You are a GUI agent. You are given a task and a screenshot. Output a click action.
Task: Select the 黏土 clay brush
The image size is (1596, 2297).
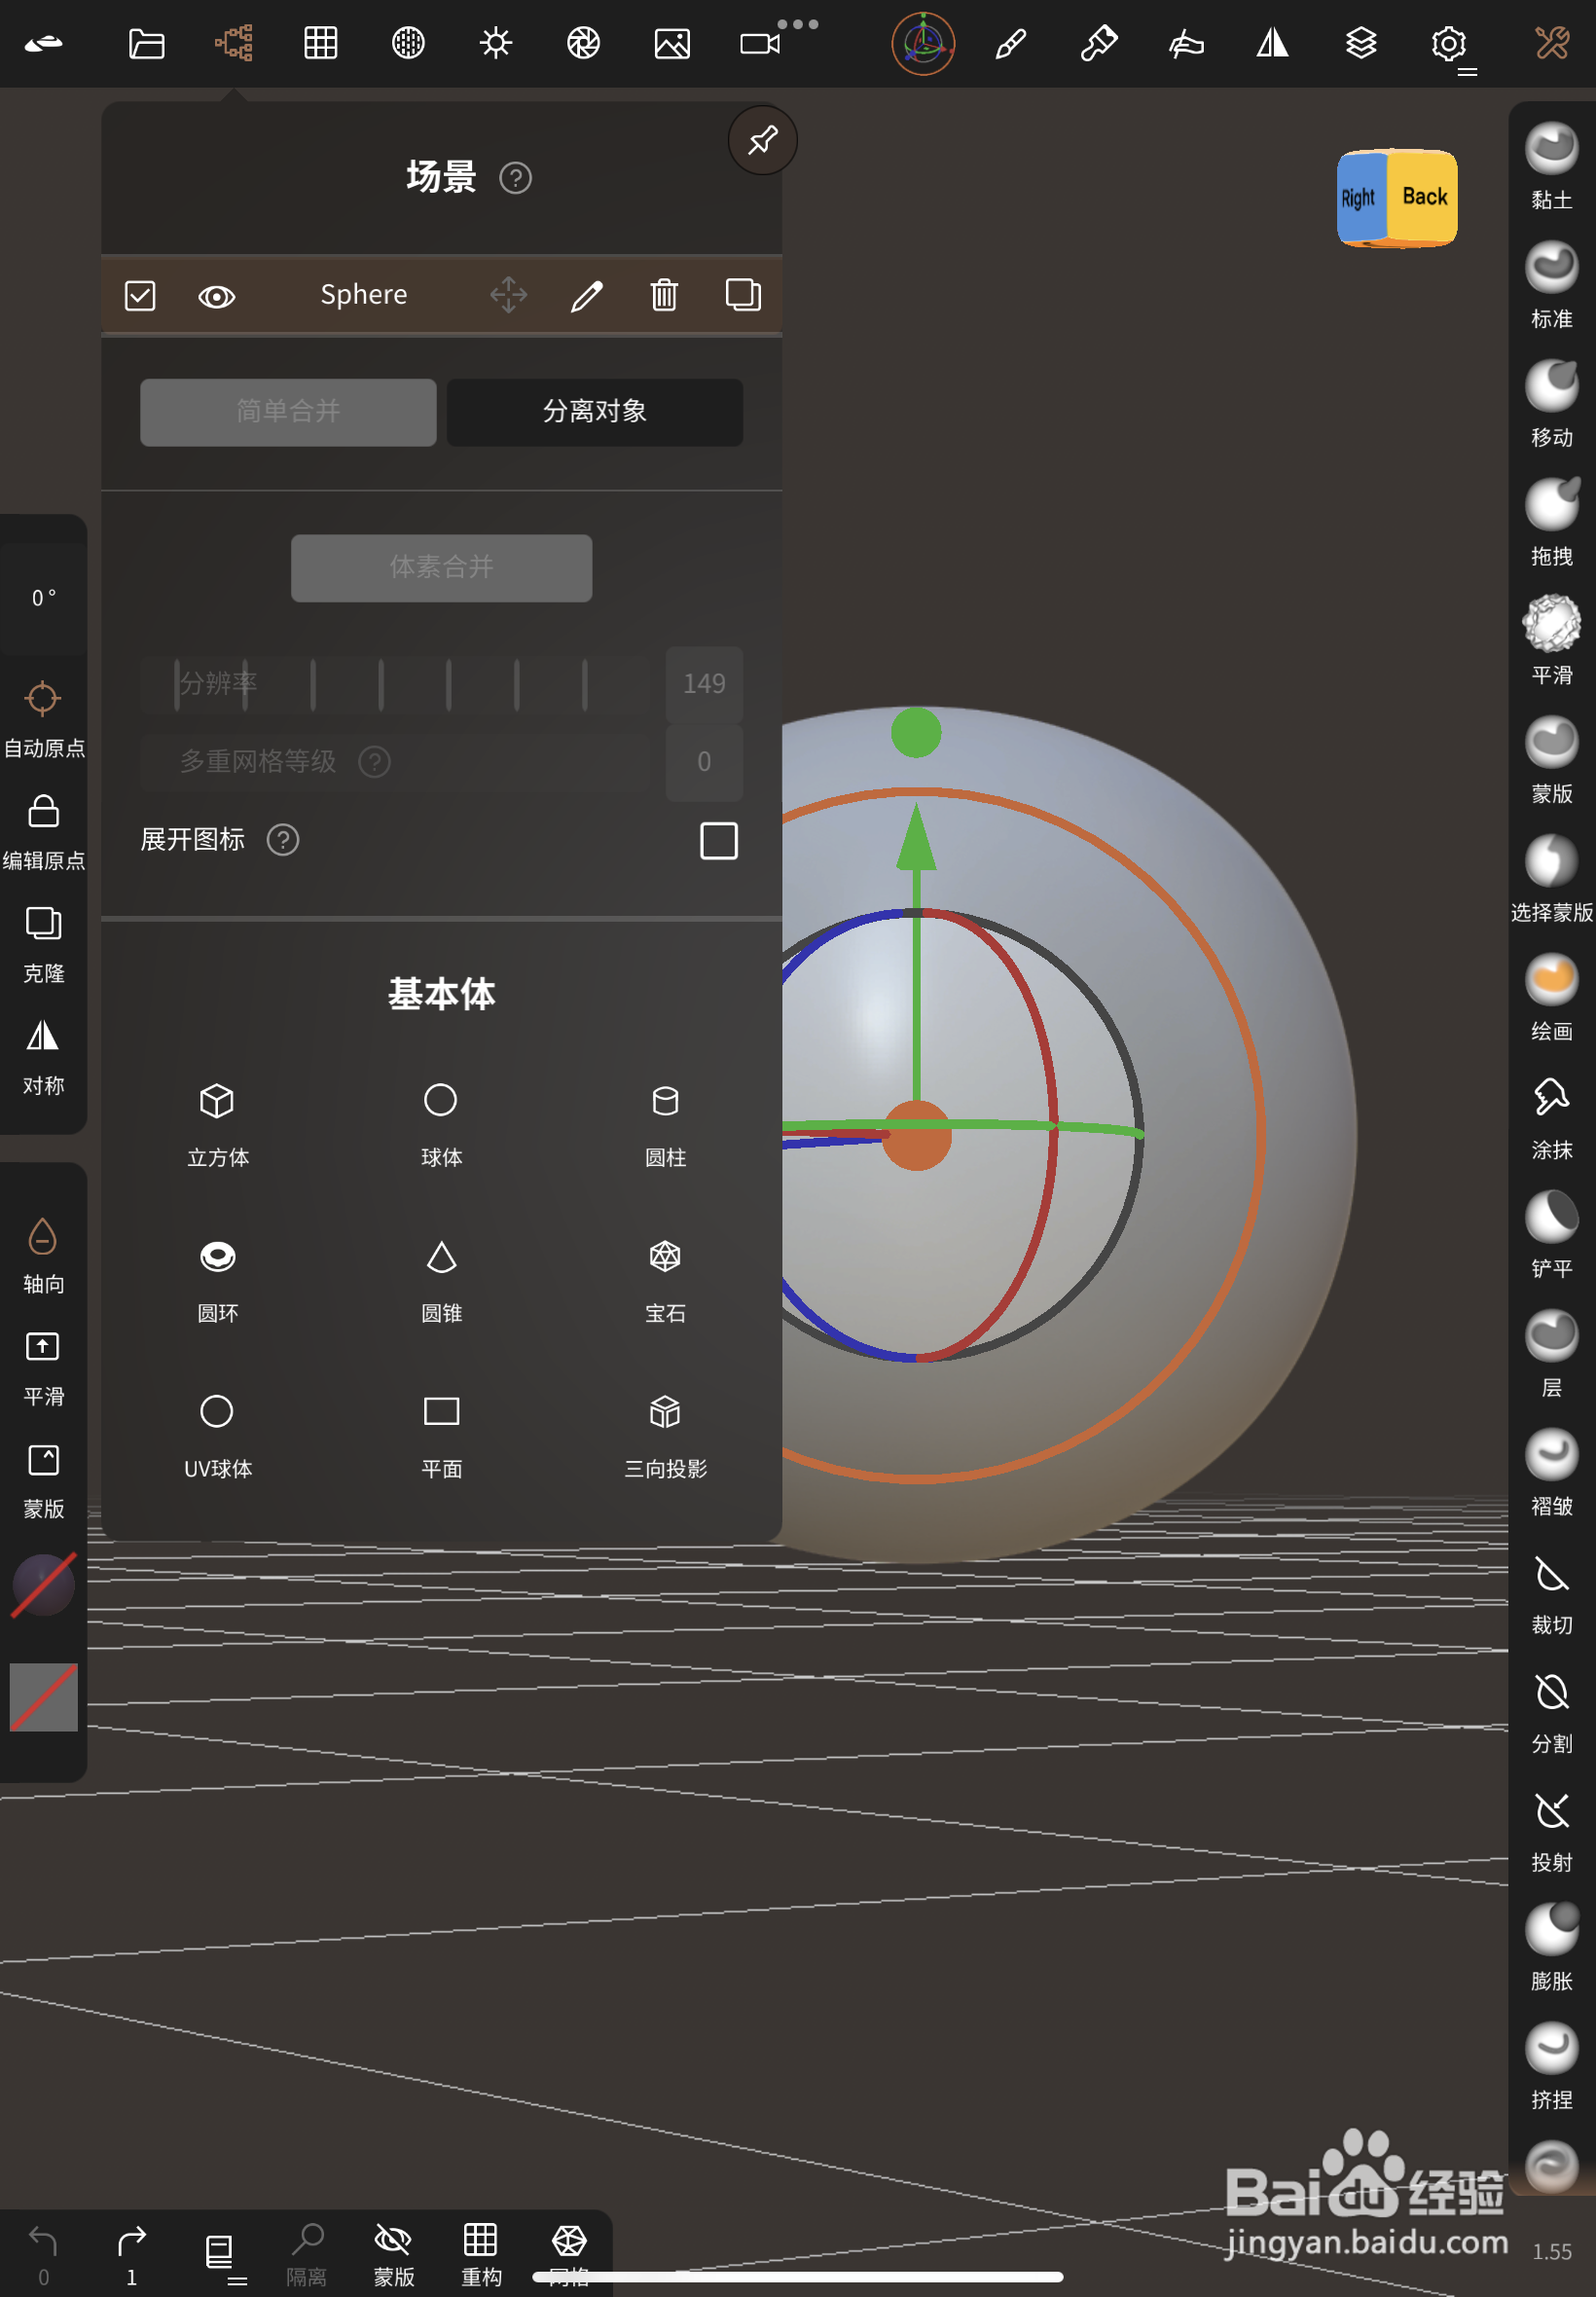[x=1551, y=166]
